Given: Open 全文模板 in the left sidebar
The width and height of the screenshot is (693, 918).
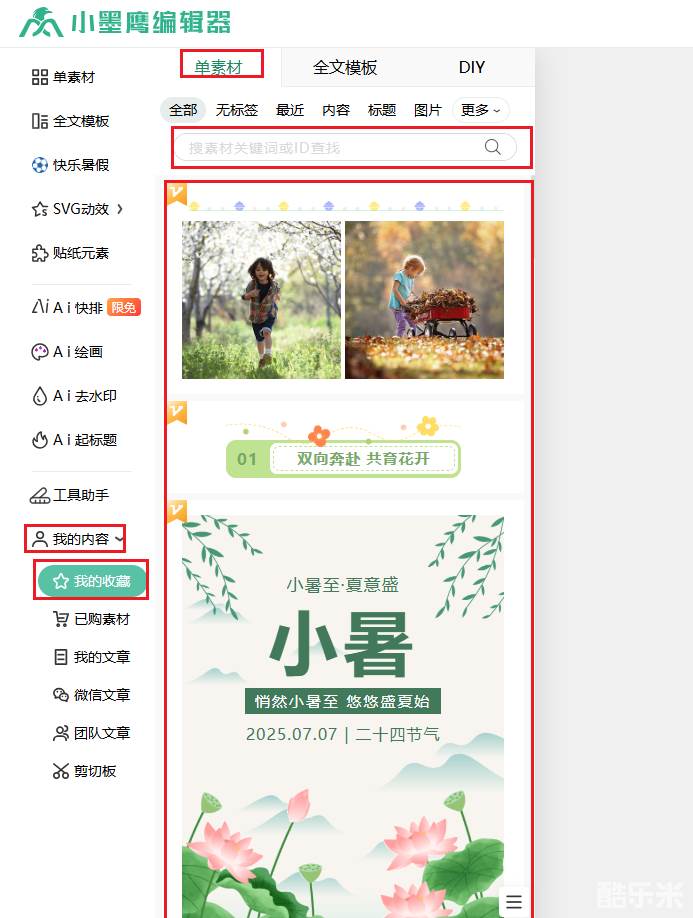Looking at the screenshot, I should 70,121.
